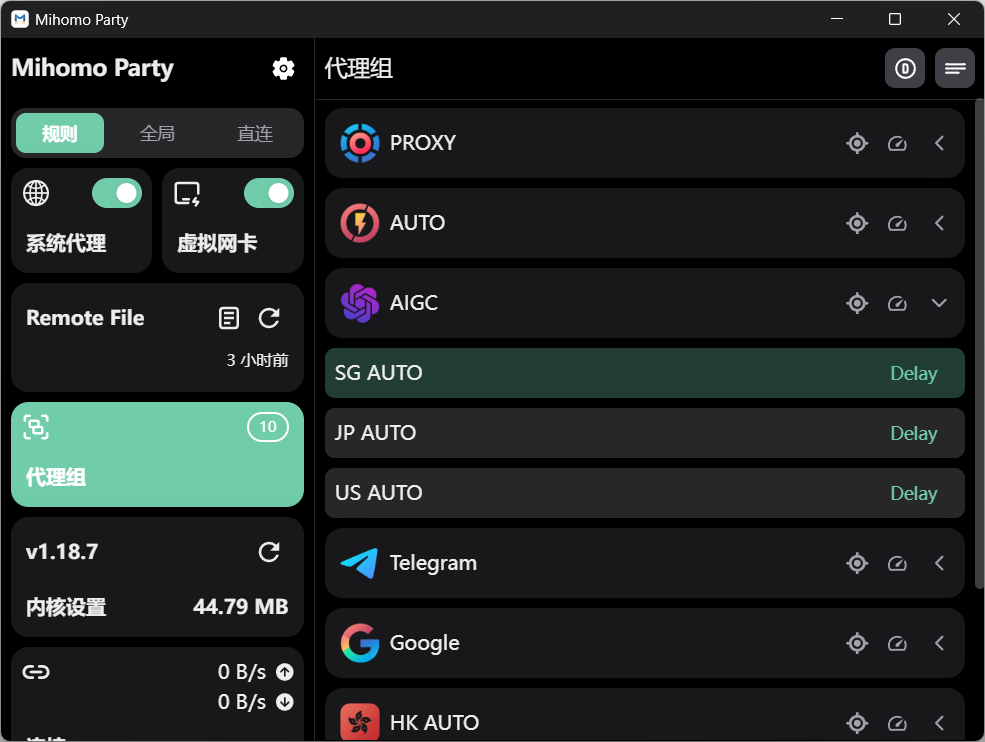Open the settings gear next to Mihomo Party

283,68
